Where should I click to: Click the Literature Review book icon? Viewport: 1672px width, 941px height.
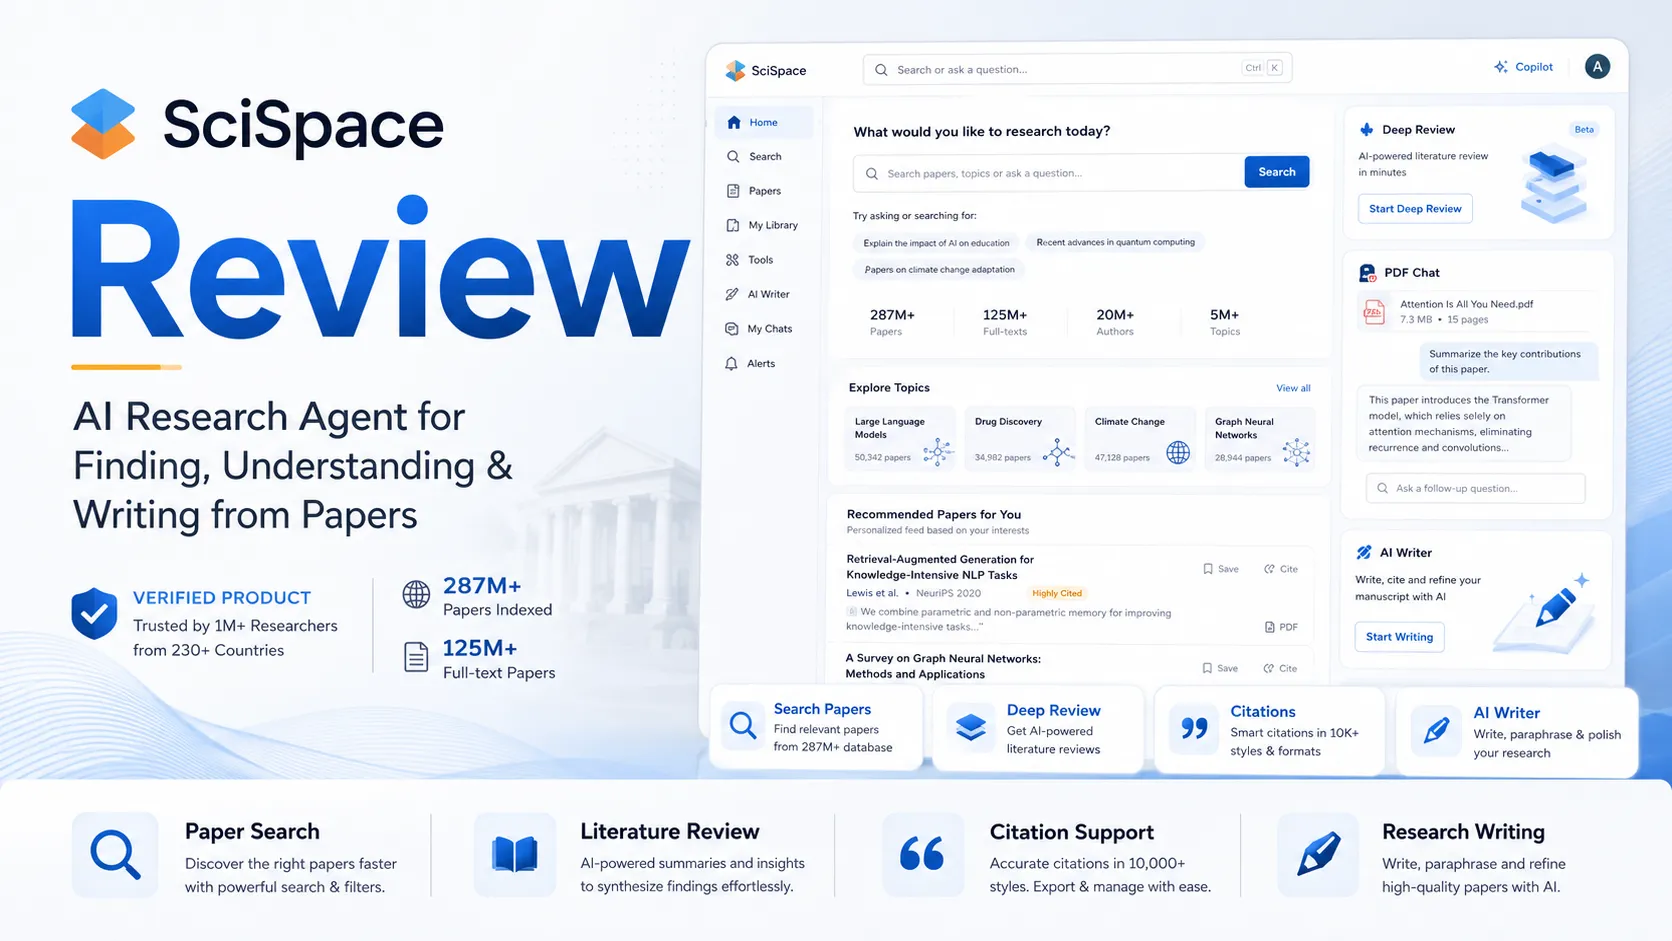(x=515, y=854)
